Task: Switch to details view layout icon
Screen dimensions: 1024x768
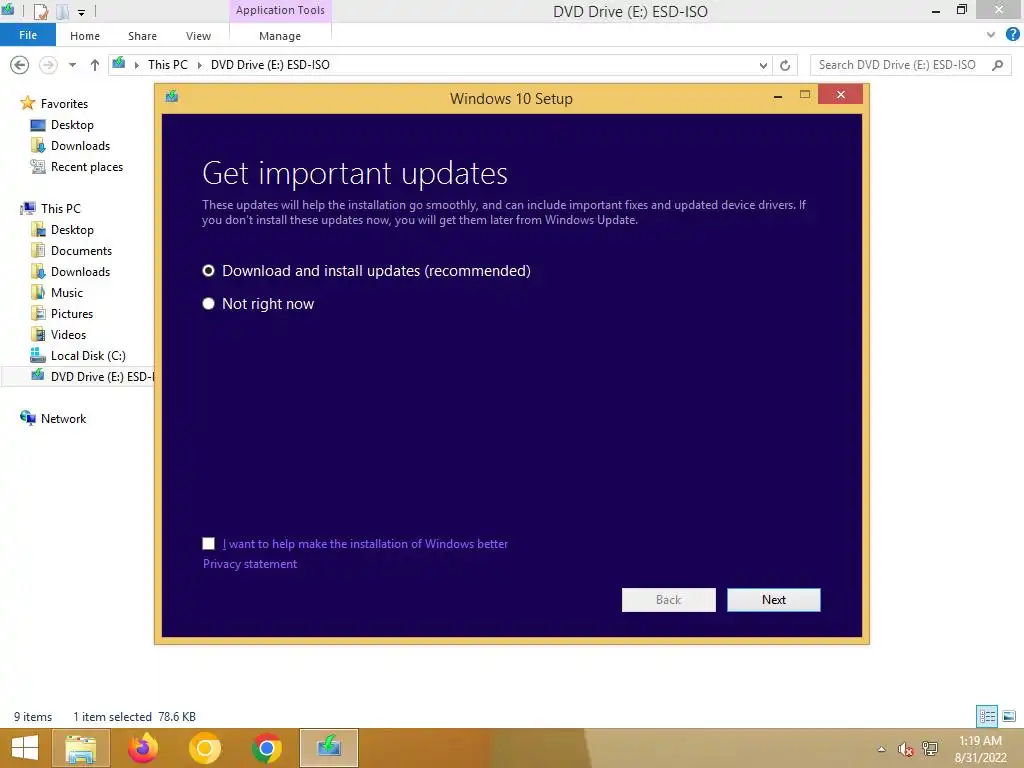Action: (x=987, y=716)
